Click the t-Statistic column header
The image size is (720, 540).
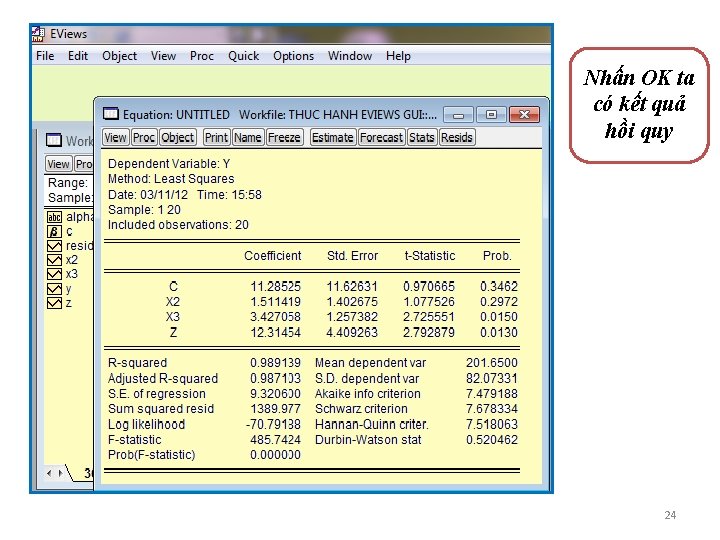click(430, 256)
